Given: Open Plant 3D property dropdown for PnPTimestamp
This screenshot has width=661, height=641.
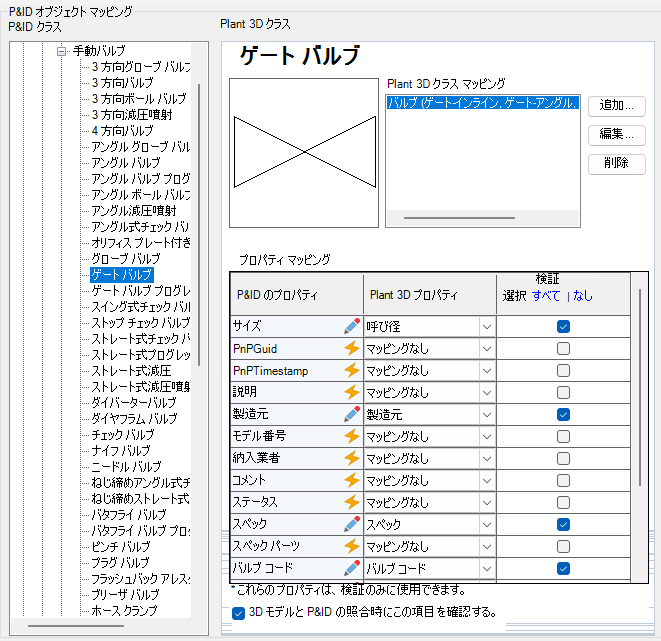Looking at the screenshot, I should tap(487, 371).
